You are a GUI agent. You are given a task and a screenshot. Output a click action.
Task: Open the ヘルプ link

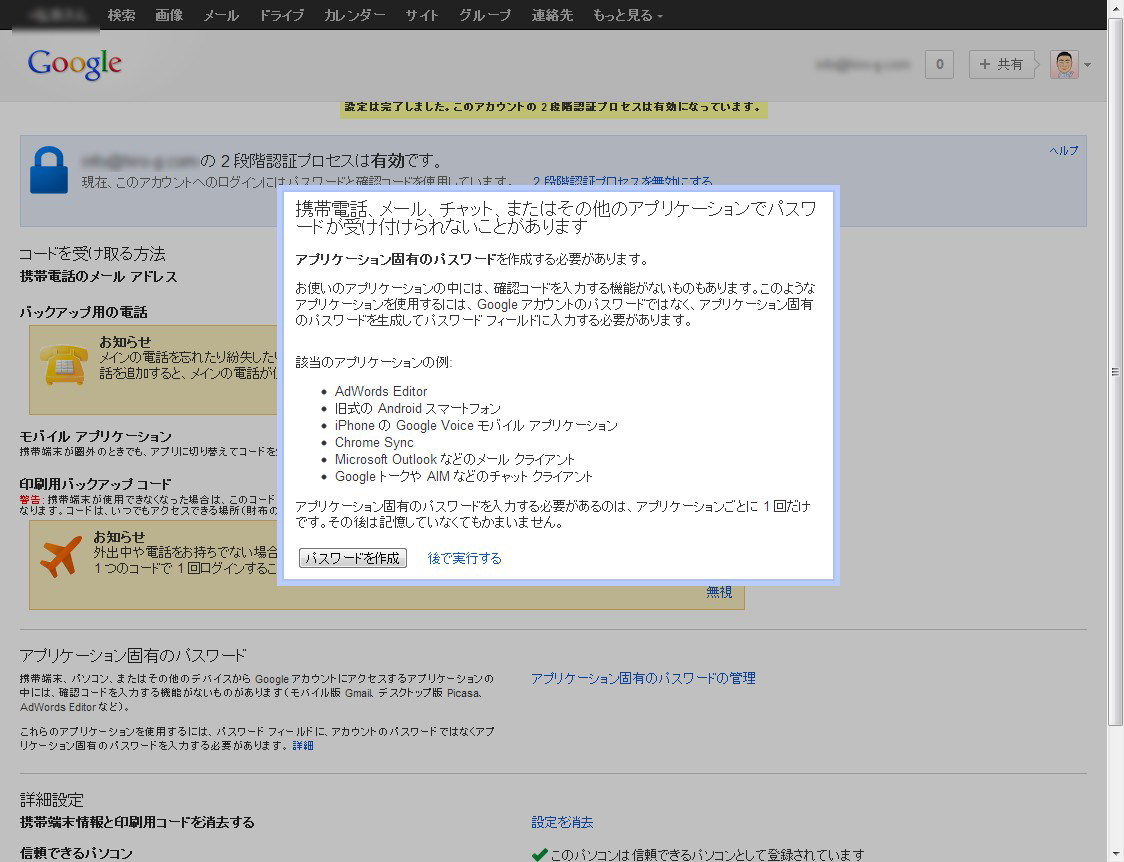[x=1064, y=150]
